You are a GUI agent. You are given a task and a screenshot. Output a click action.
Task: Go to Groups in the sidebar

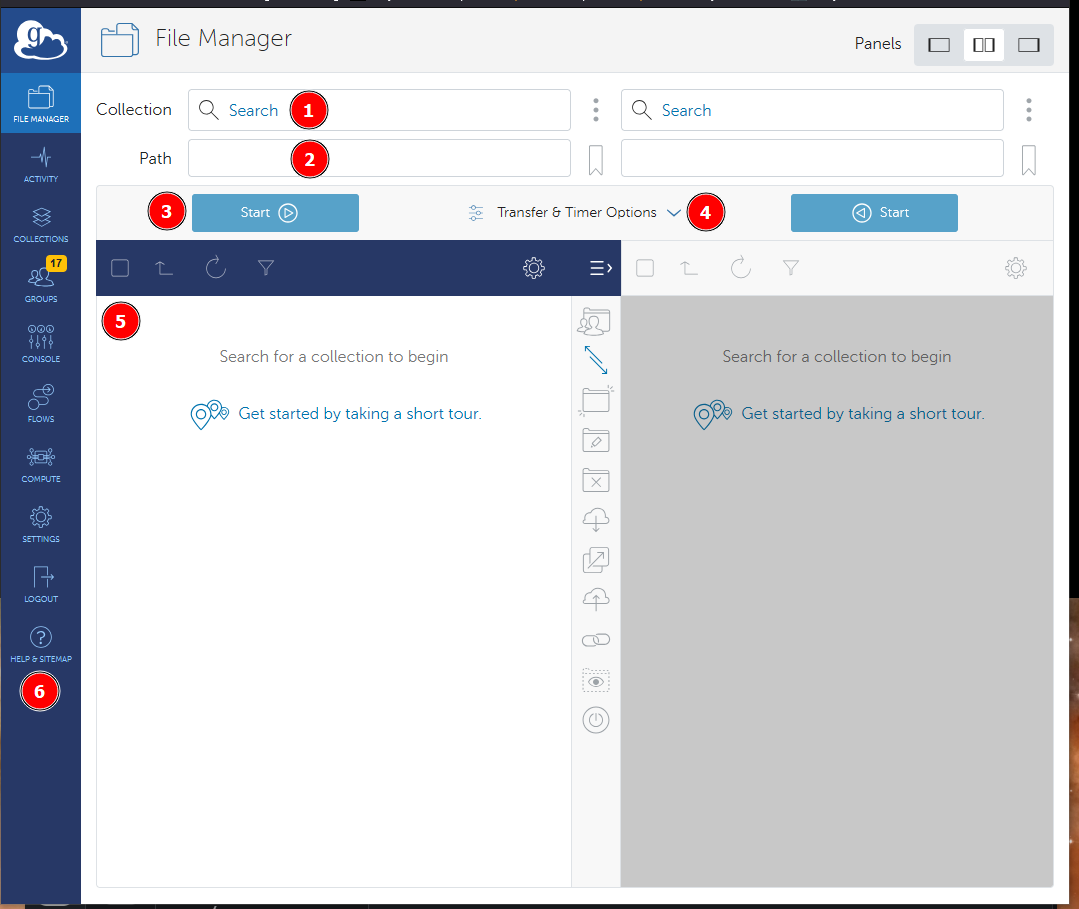(x=41, y=284)
